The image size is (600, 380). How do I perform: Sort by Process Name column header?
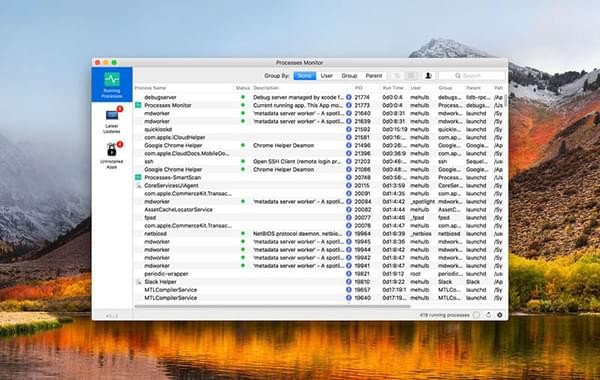150,88
